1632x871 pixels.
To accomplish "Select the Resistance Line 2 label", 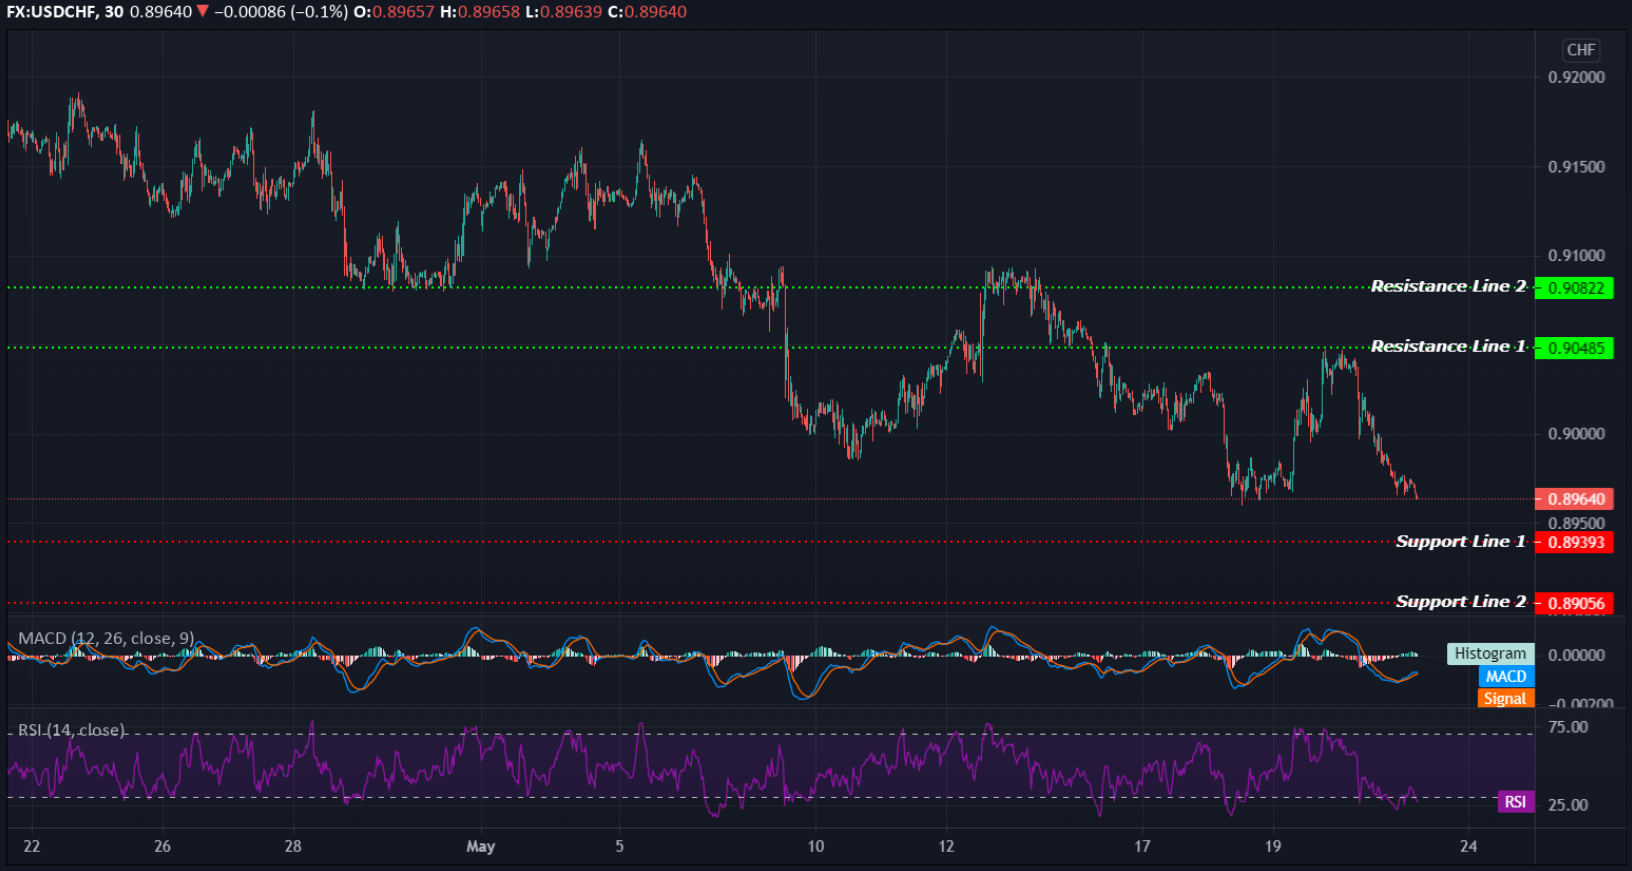I will point(1448,286).
